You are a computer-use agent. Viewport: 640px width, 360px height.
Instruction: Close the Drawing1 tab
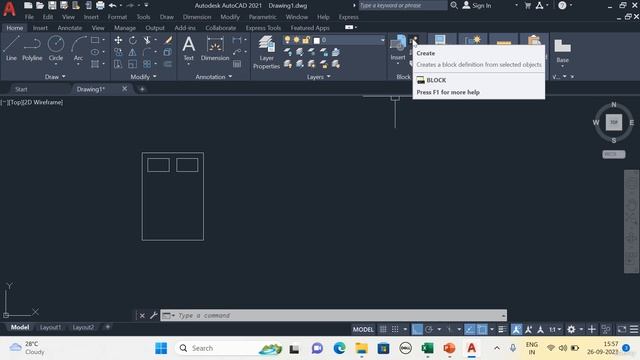124,89
